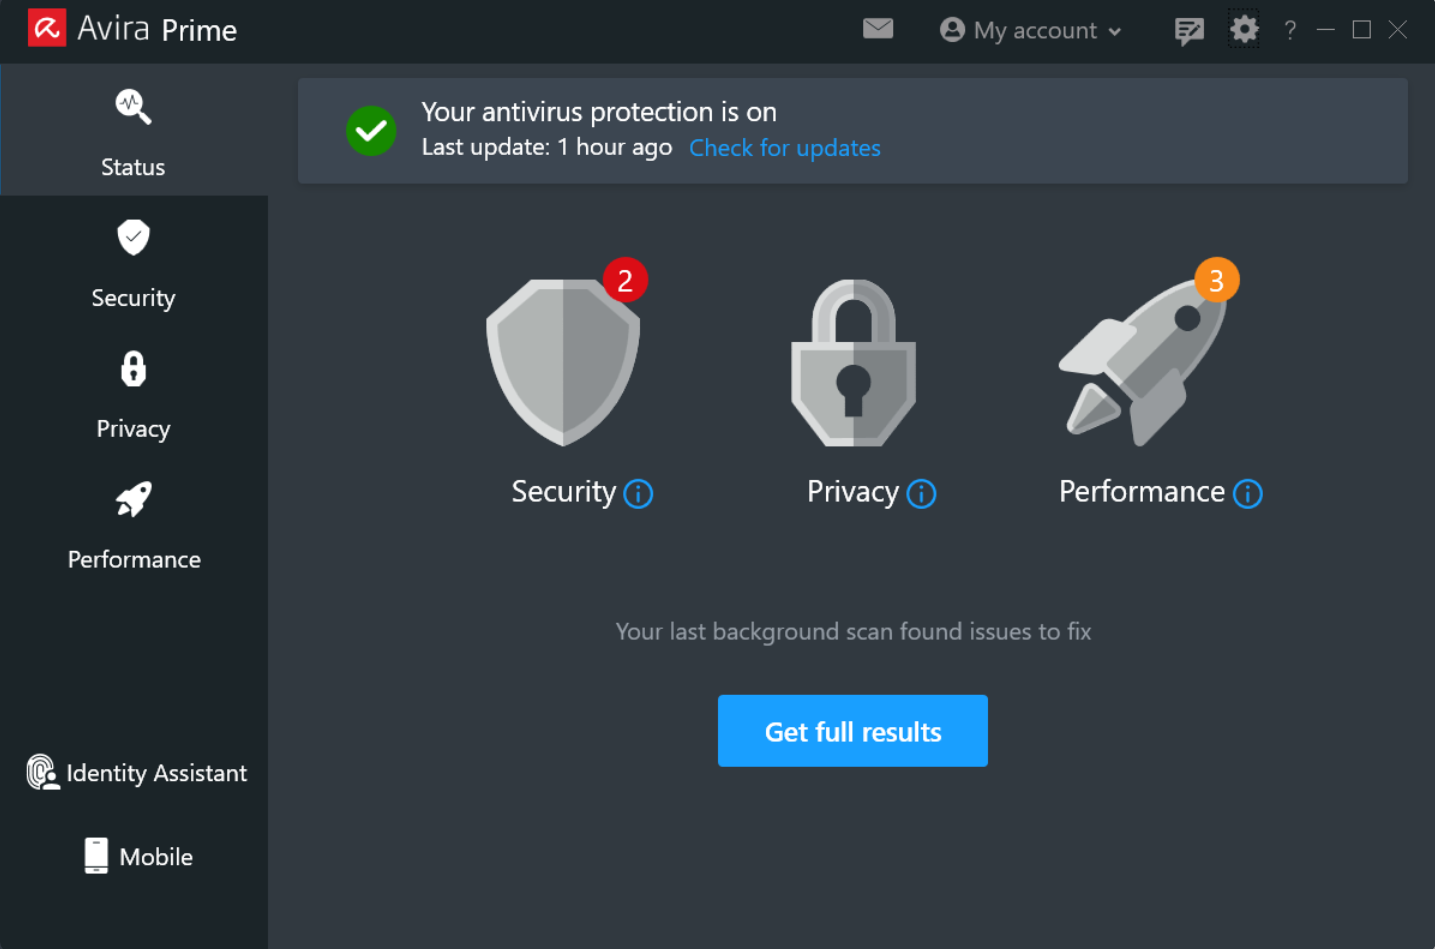Click the Check for updates link

(x=784, y=147)
